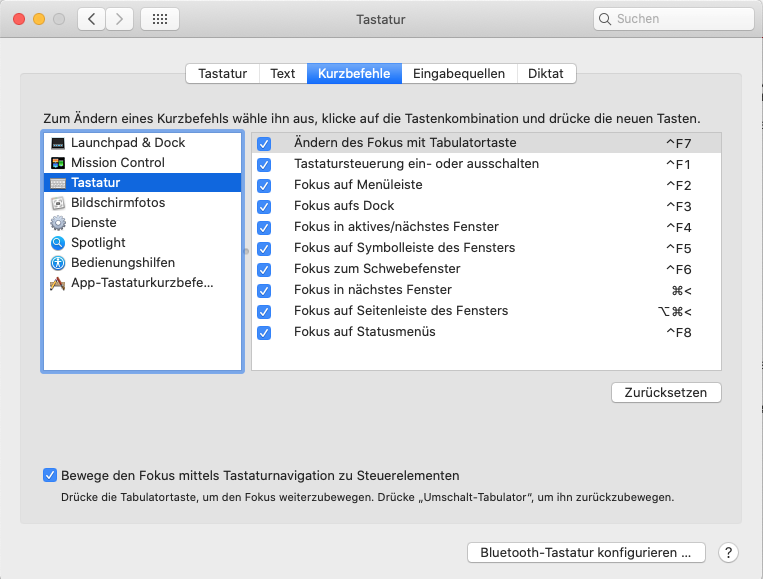This screenshot has height=579, width=763.
Task: Switch to the Text tab
Action: (x=283, y=73)
